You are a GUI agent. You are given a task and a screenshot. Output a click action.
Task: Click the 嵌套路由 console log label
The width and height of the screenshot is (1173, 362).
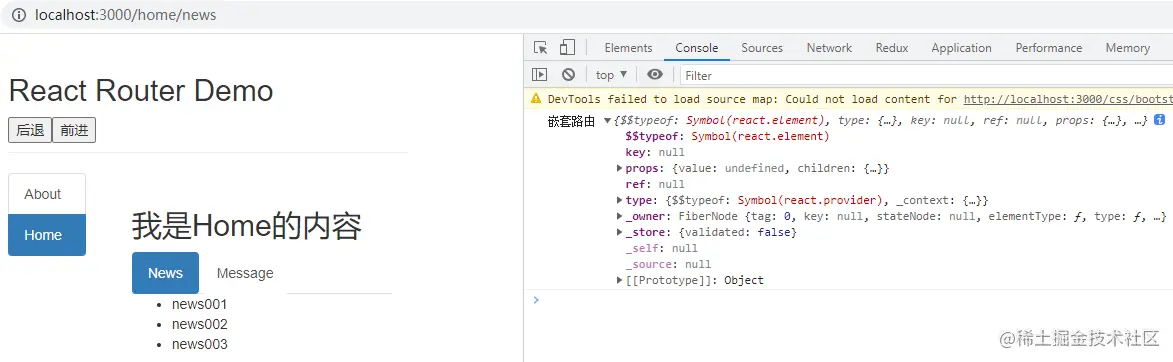(x=572, y=120)
